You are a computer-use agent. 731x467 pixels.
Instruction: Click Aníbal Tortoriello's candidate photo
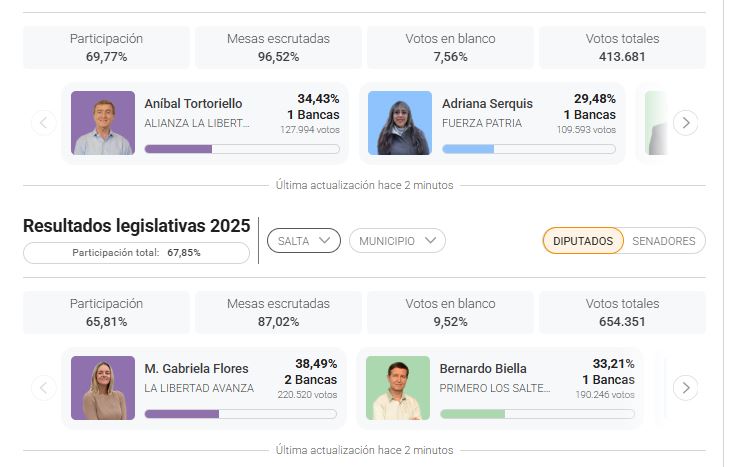tap(102, 123)
